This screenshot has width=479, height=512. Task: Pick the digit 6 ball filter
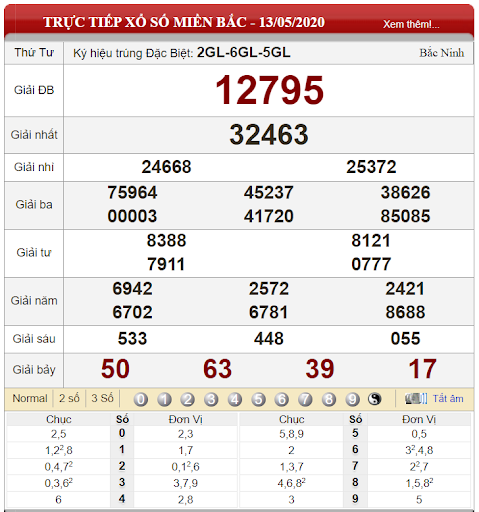tap(282, 399)
